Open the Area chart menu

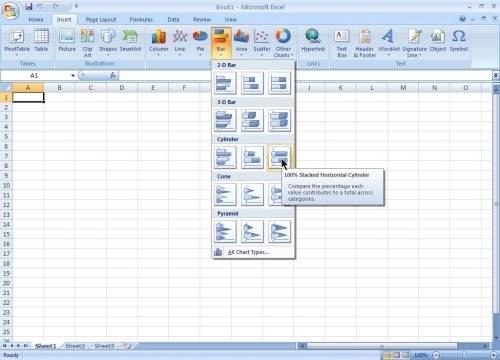242,42
